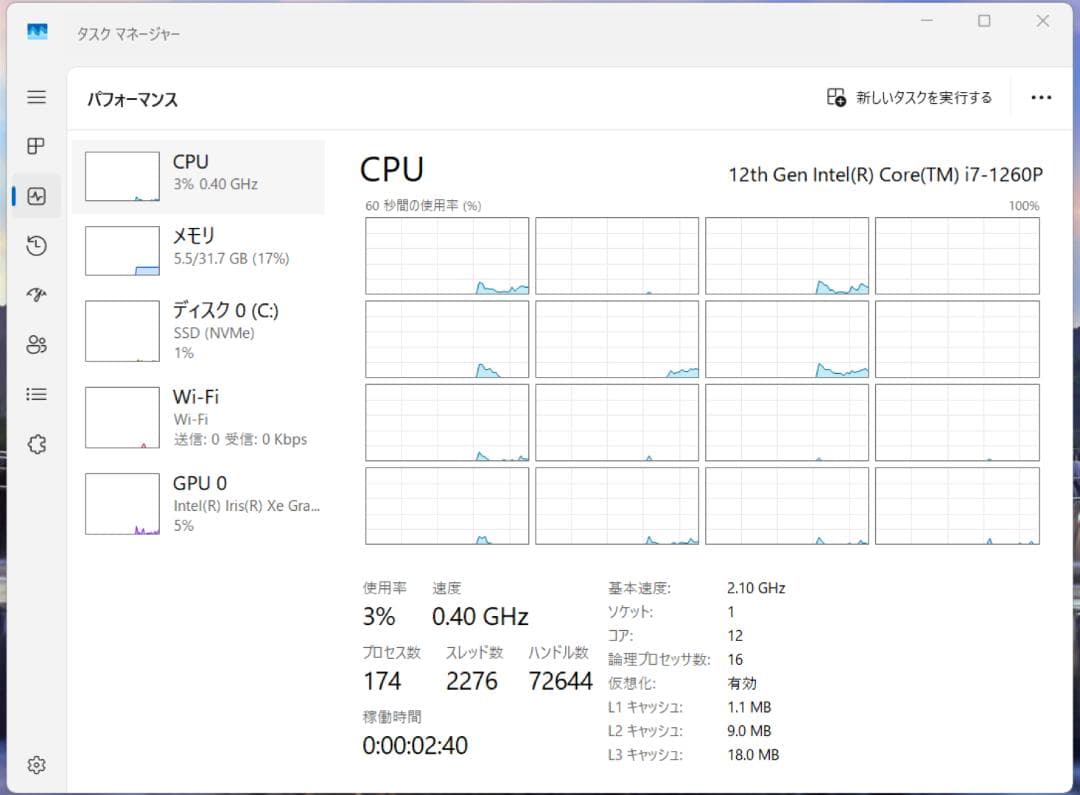
Task: Click the first logical processor graph
Action: tap(447, 255)
